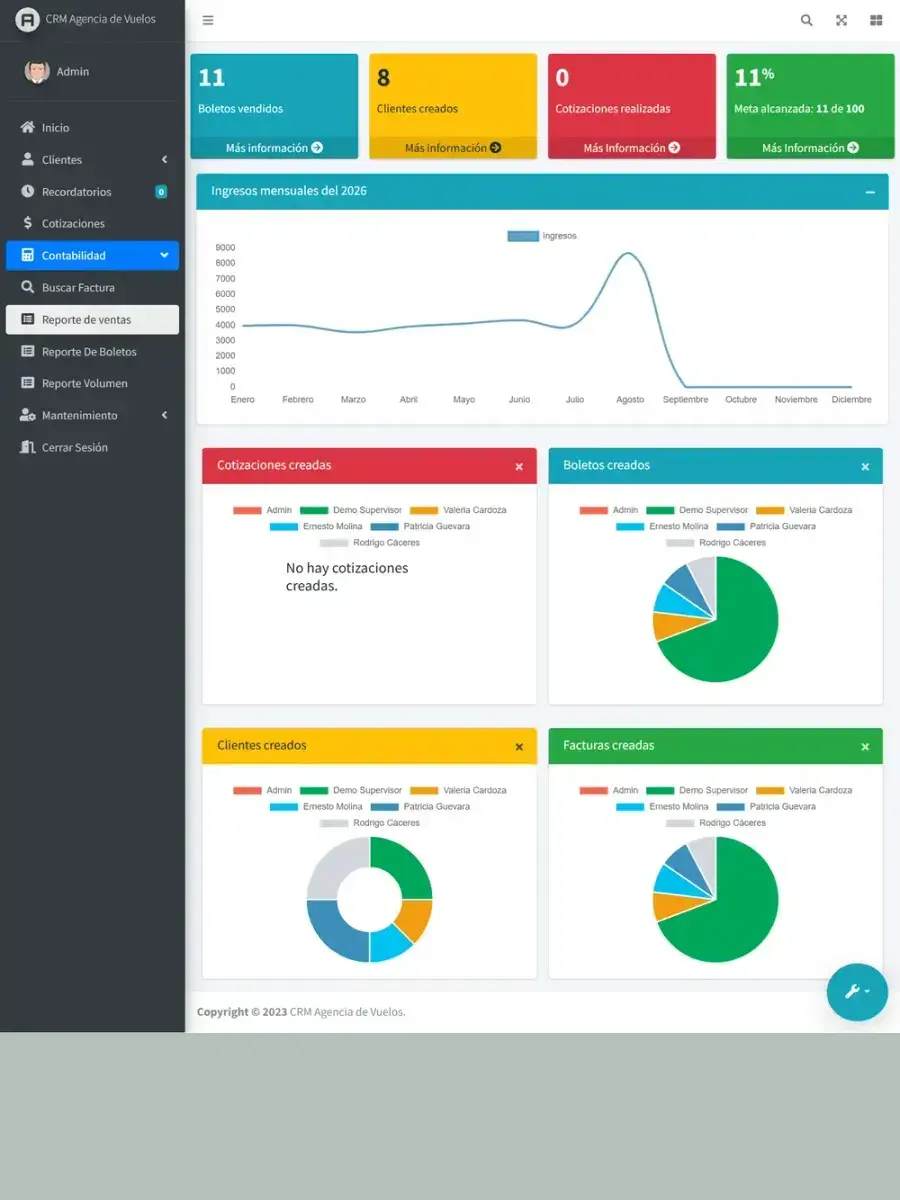
Task: Click green Demo Supervisor slice in Facturas pie
Action: (x=735, y=915)
